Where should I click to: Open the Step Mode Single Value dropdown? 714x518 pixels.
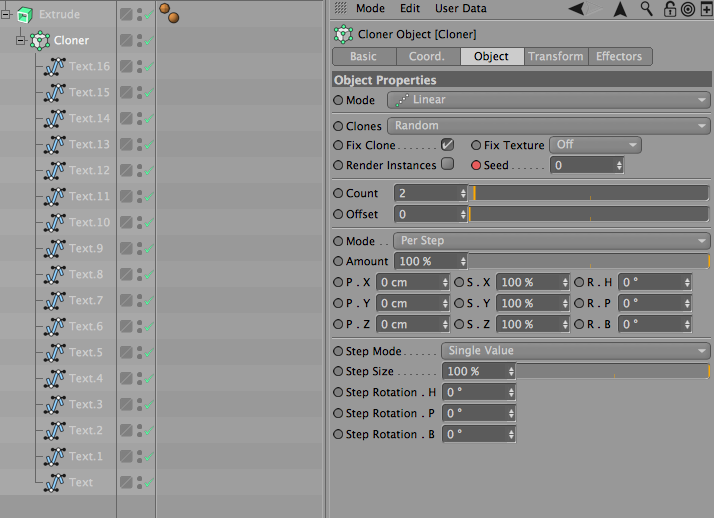pos(576,351)
